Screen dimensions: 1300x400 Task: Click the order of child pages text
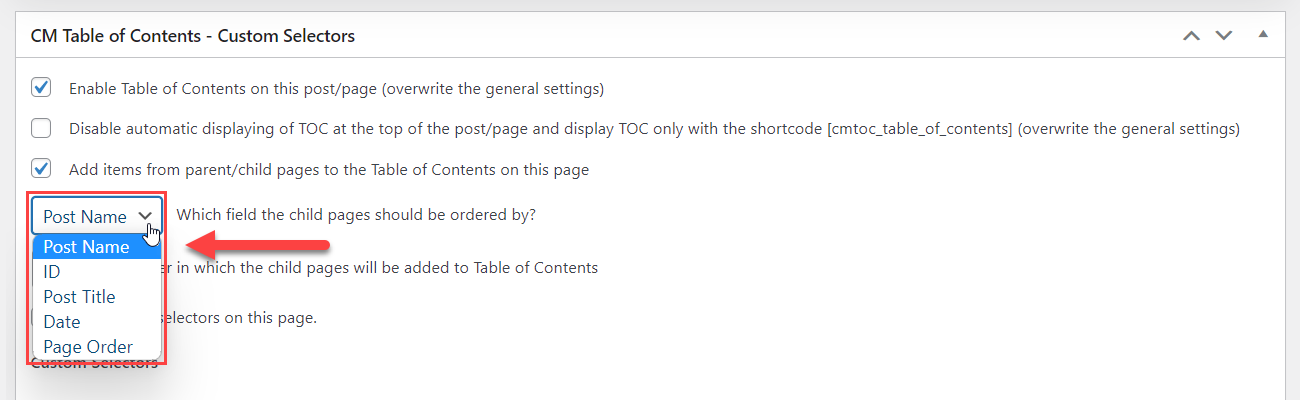(x=380, y=268)
